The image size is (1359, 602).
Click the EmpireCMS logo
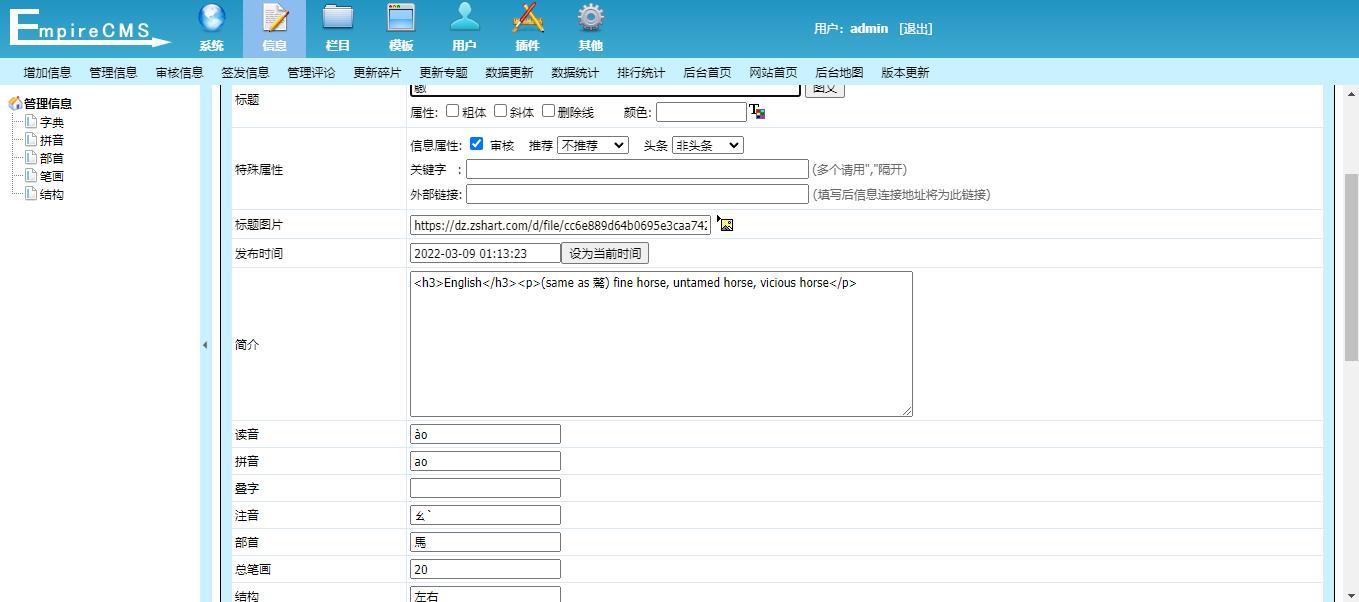[90, 28]
